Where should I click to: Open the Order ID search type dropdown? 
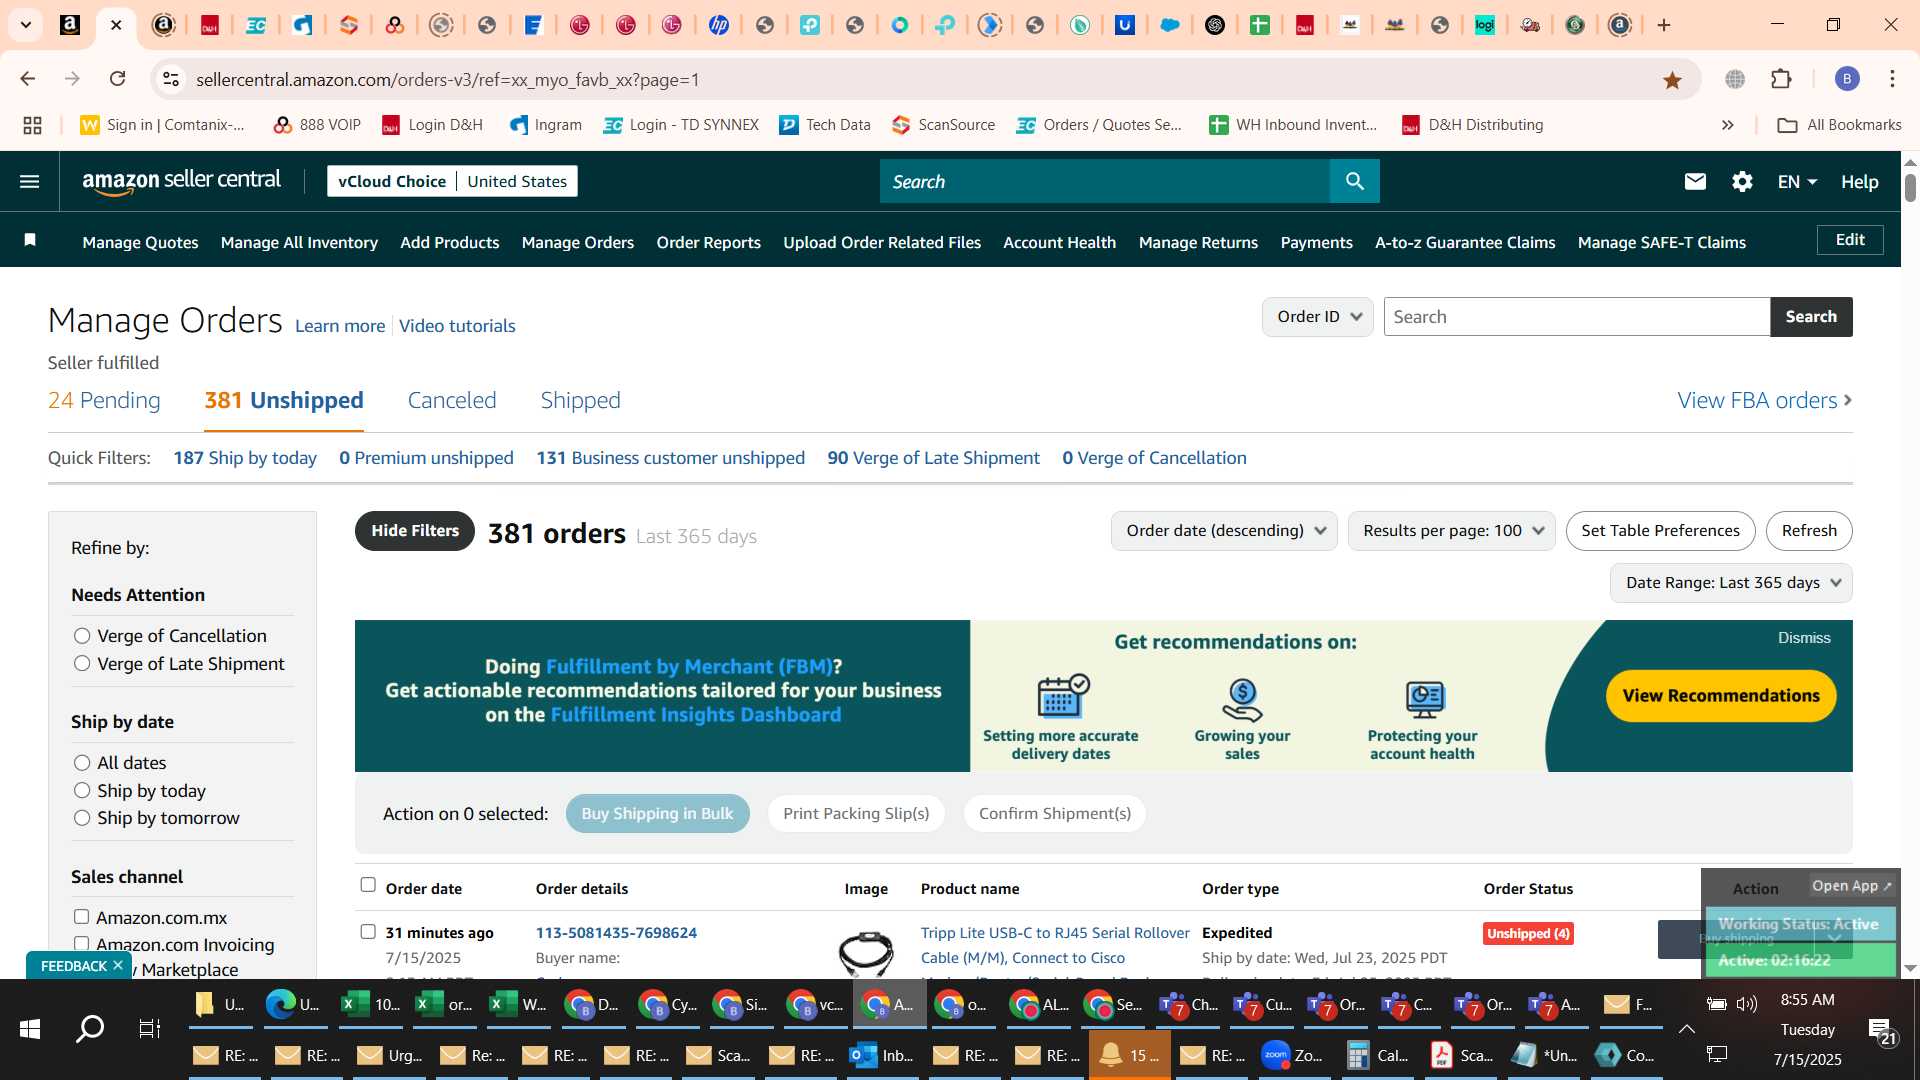[x=1317, y=317]
